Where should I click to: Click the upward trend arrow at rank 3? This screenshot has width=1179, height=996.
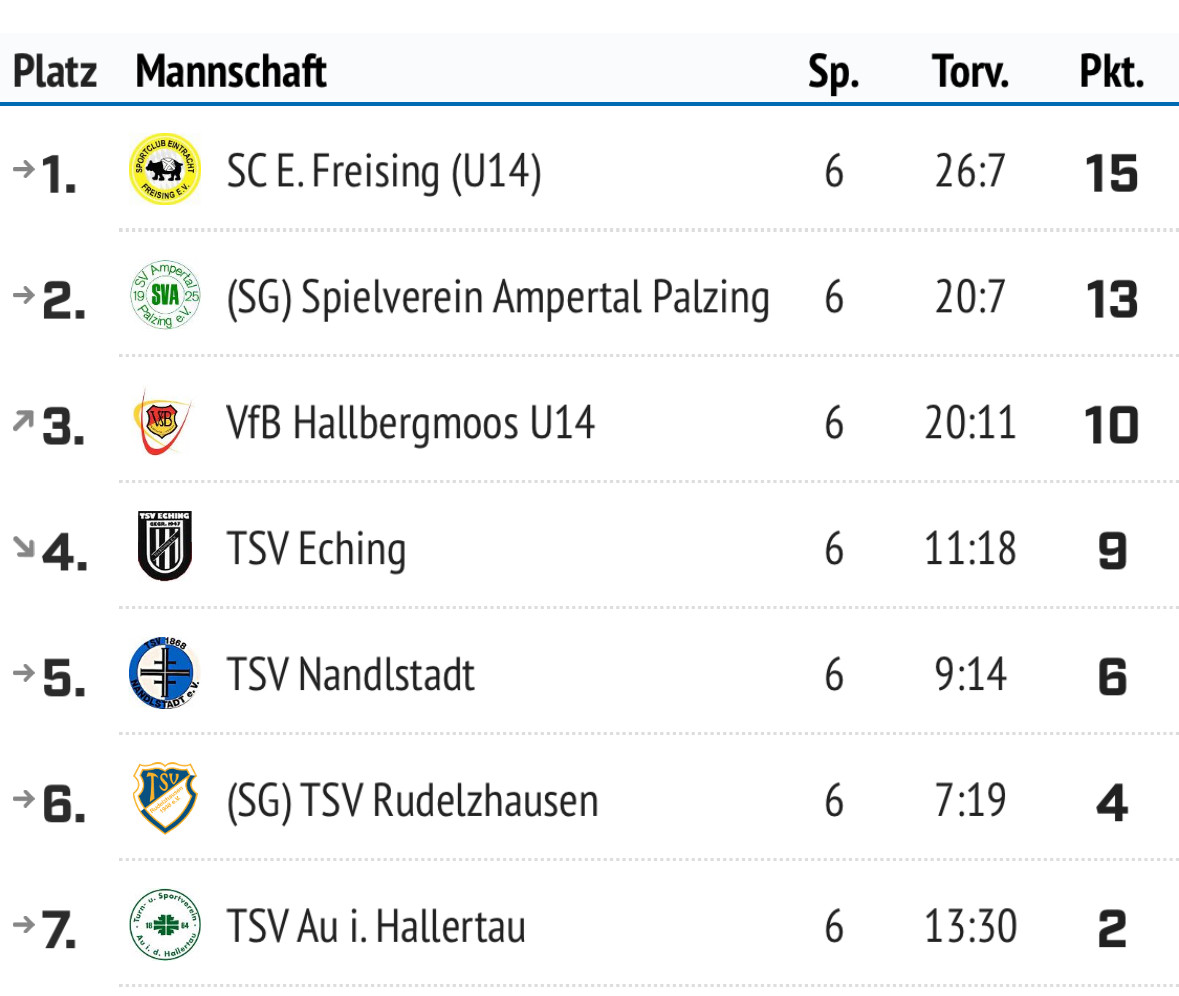click(23, 420)
